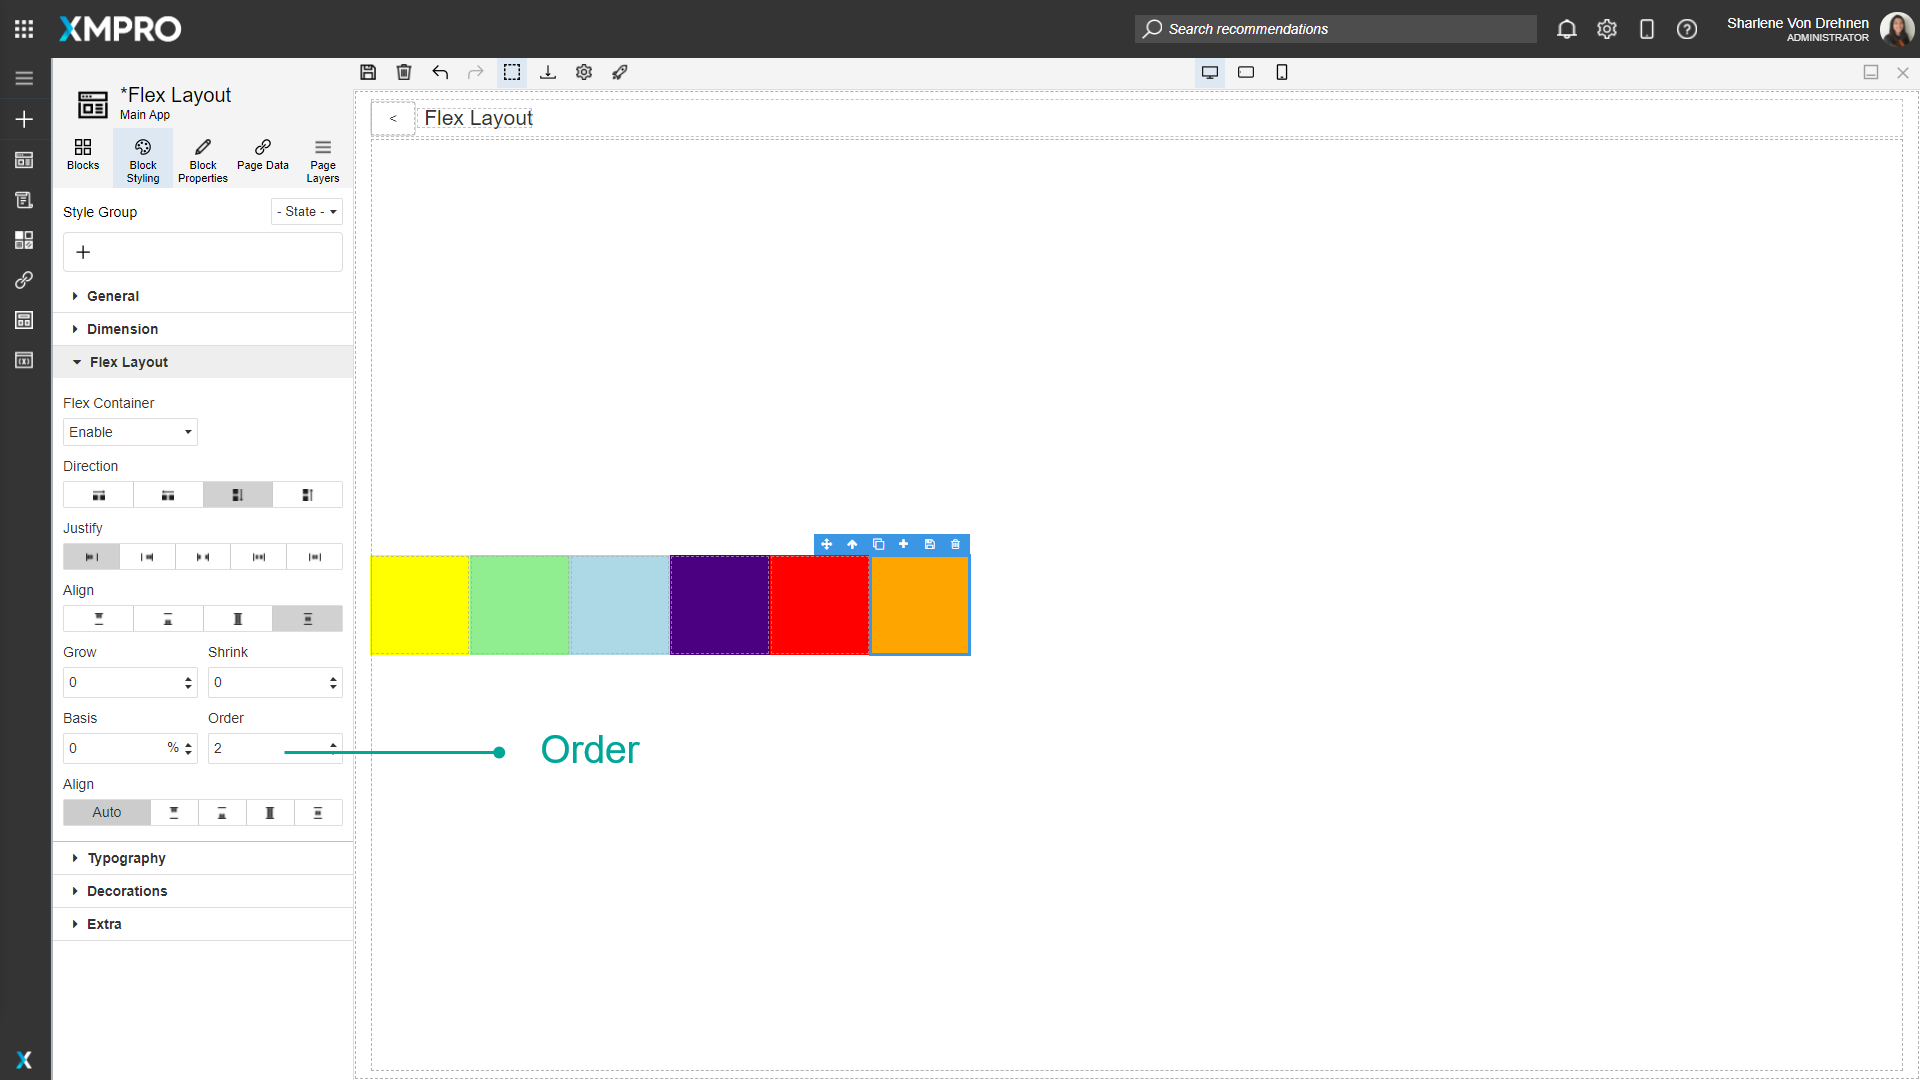Select the column flex Direction option
The height and width of the screenshot is (1080, 1920).
click(237, 494)
